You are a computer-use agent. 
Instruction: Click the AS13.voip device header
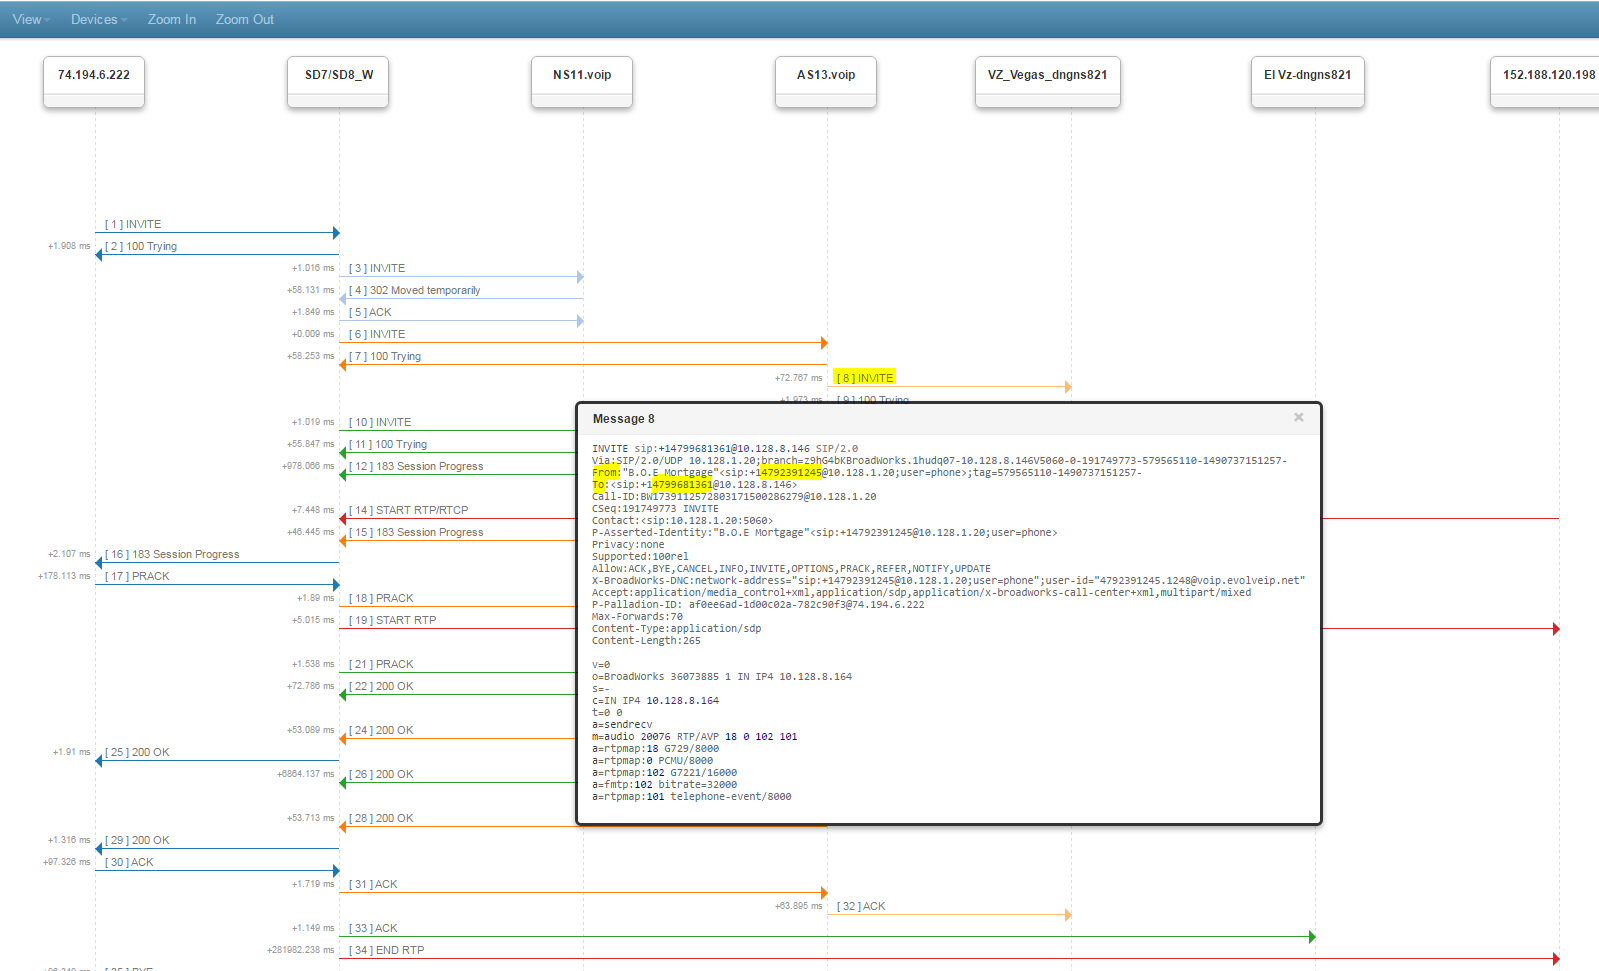pos(826,76)
